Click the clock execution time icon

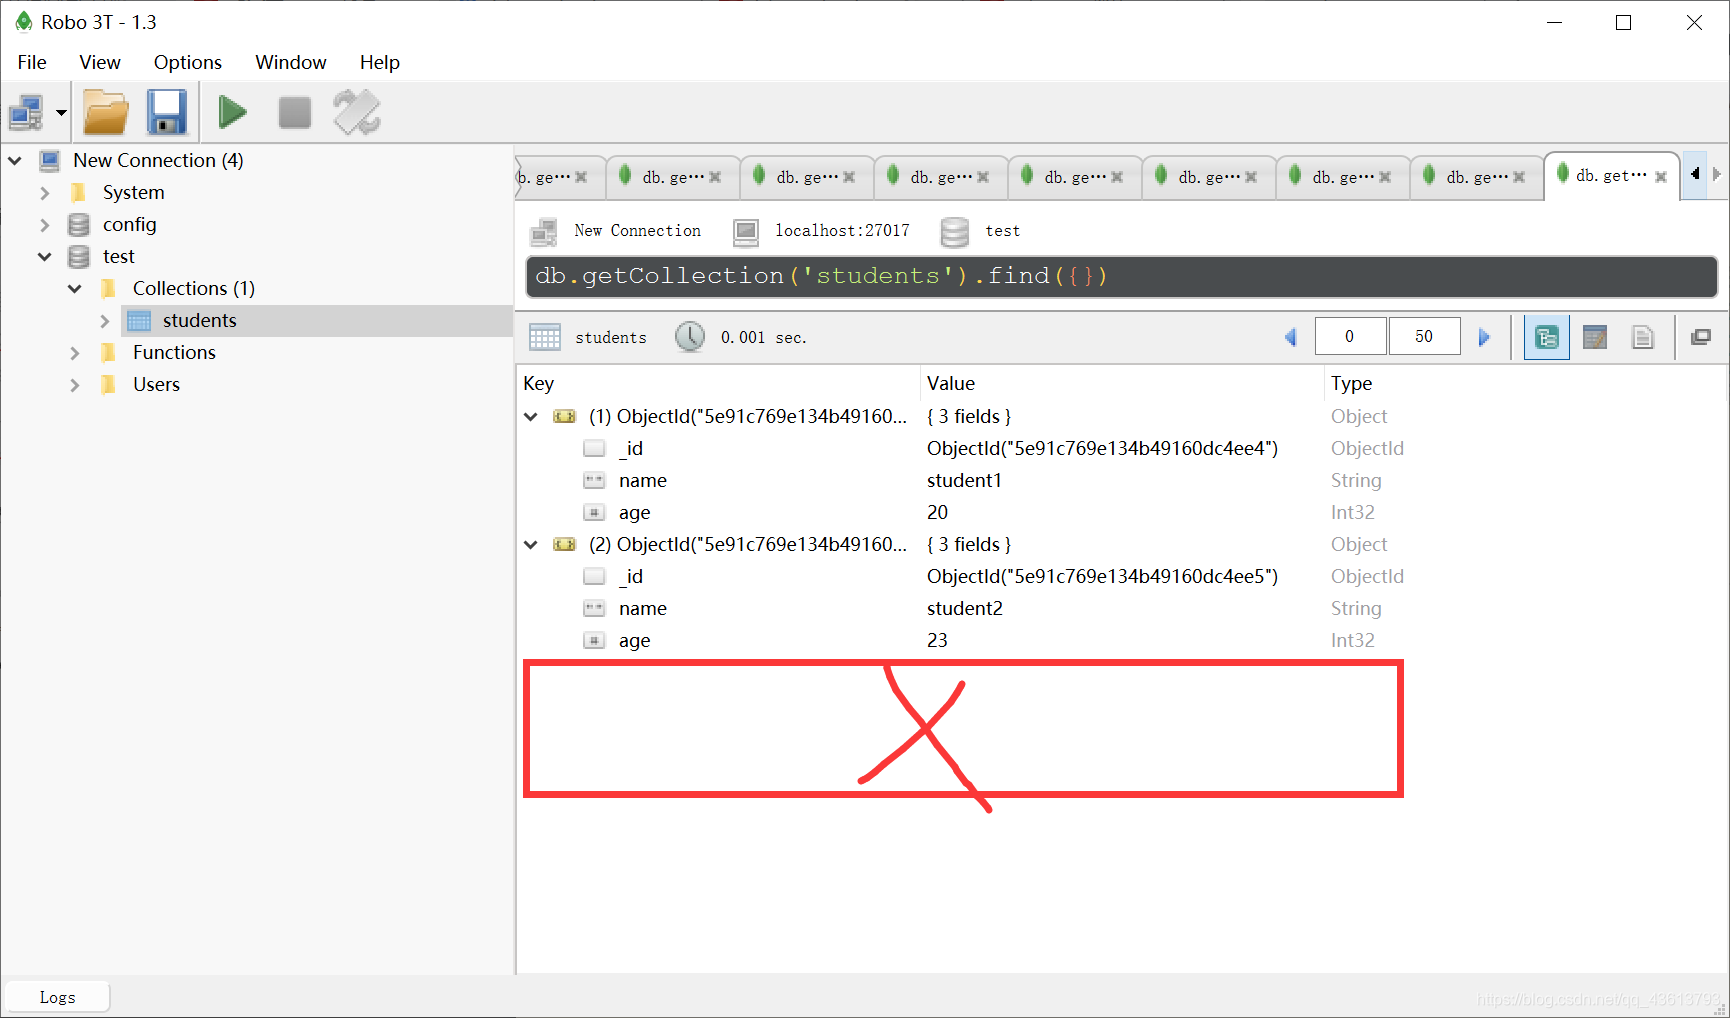tap(690, 337)
